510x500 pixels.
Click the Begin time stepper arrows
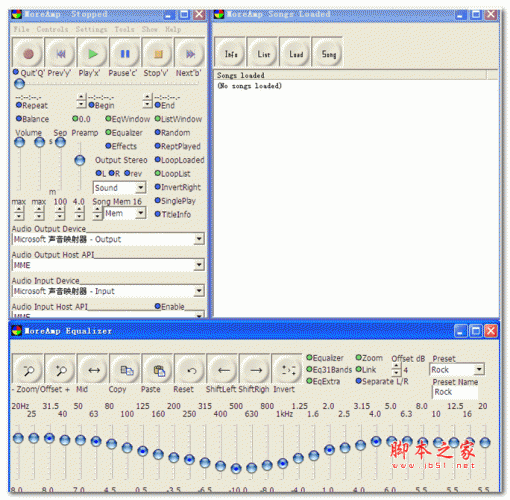coord(81,101)
